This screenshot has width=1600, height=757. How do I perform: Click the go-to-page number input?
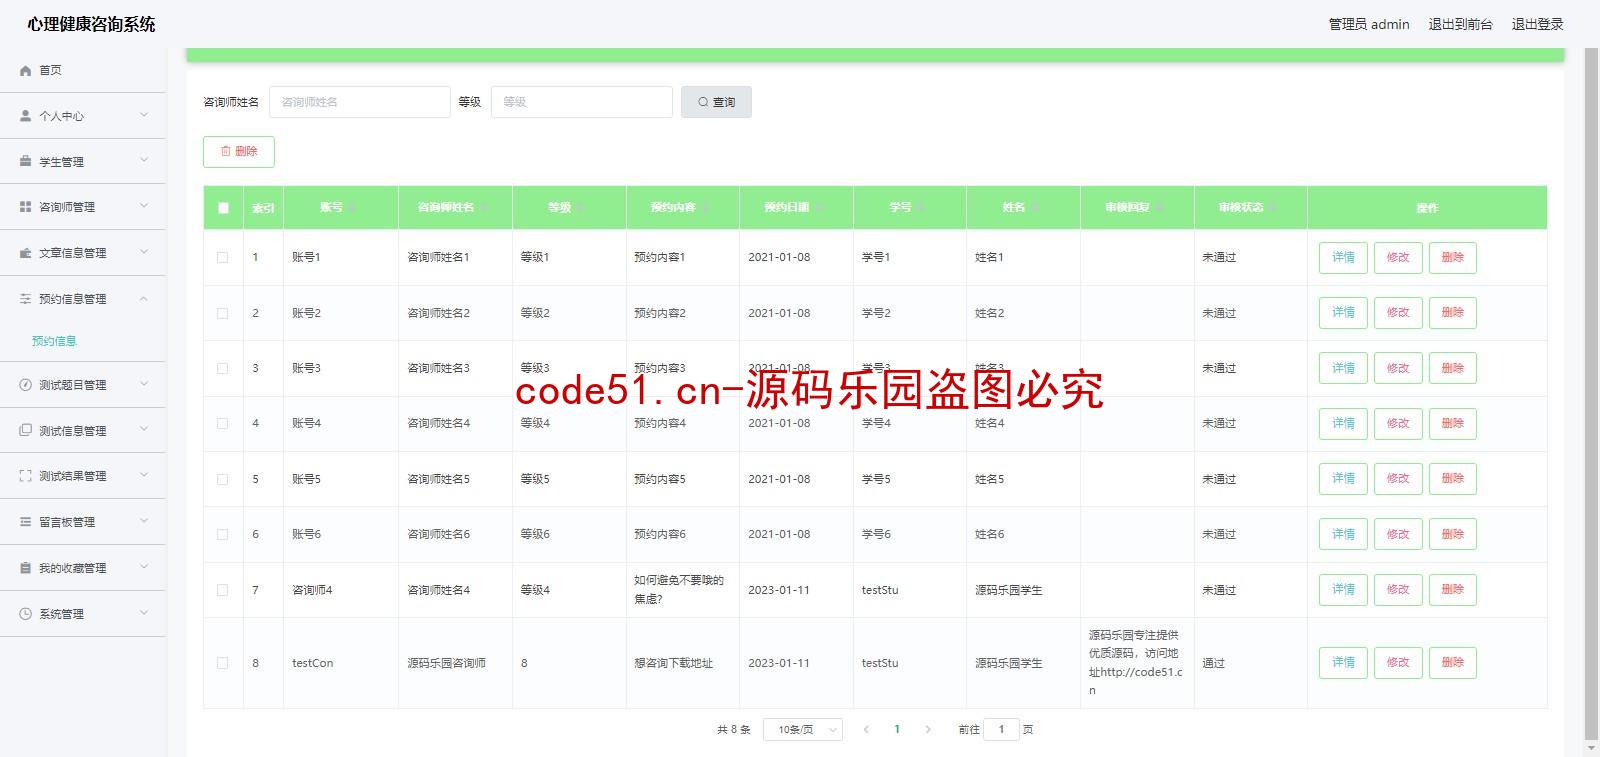(x=1001, y=730)
